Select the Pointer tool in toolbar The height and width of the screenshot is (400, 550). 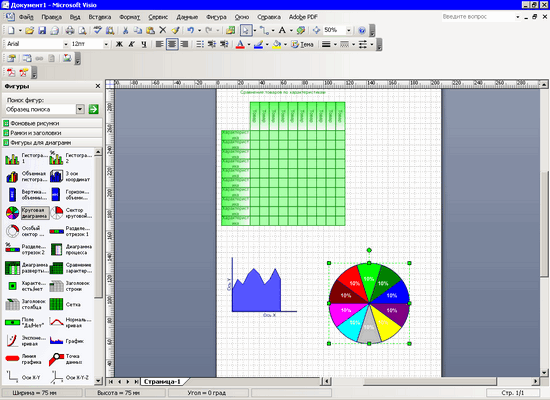246,31
